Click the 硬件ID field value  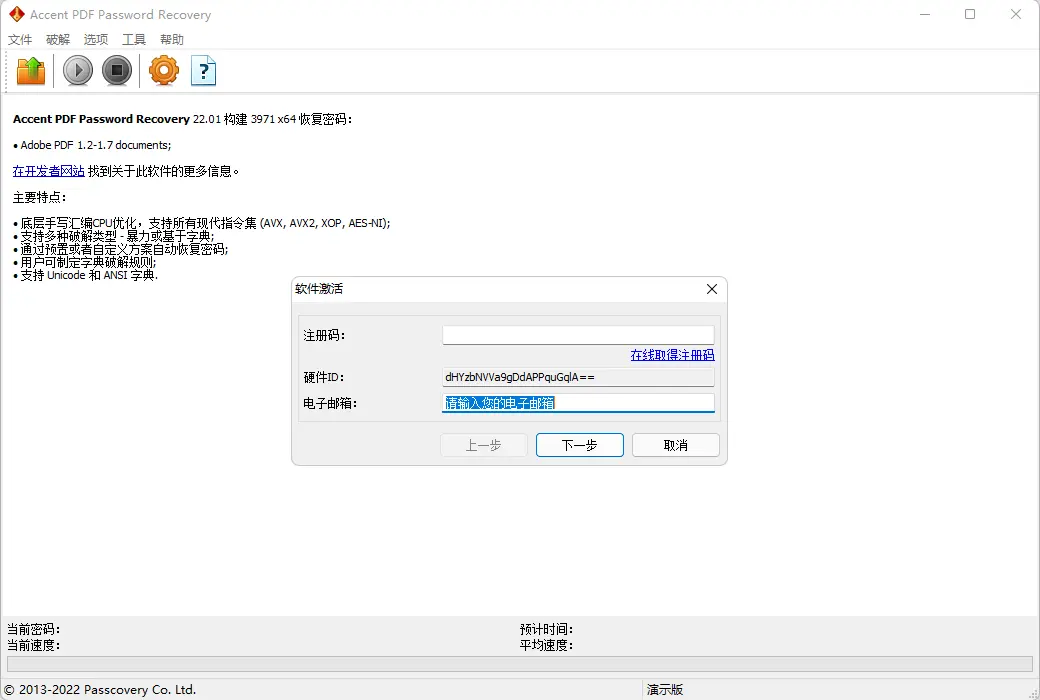point(578,377)
